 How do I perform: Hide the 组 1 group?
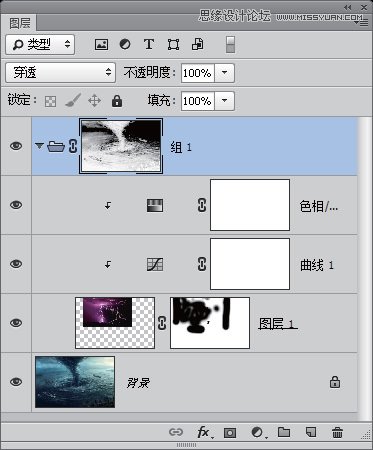(x=16, y=146)
